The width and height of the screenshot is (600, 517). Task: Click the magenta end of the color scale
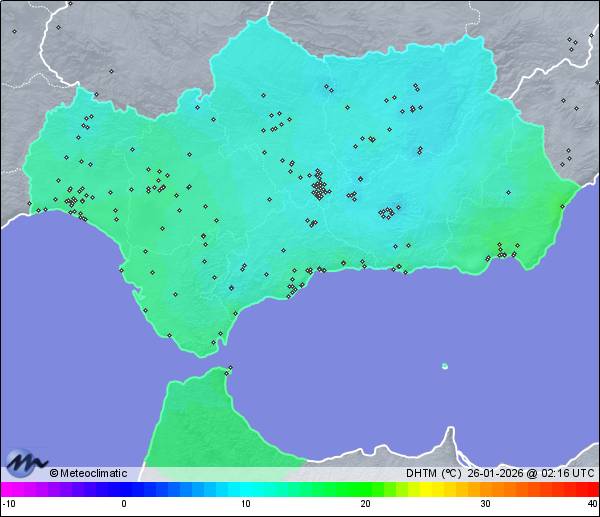coord(8,489)
